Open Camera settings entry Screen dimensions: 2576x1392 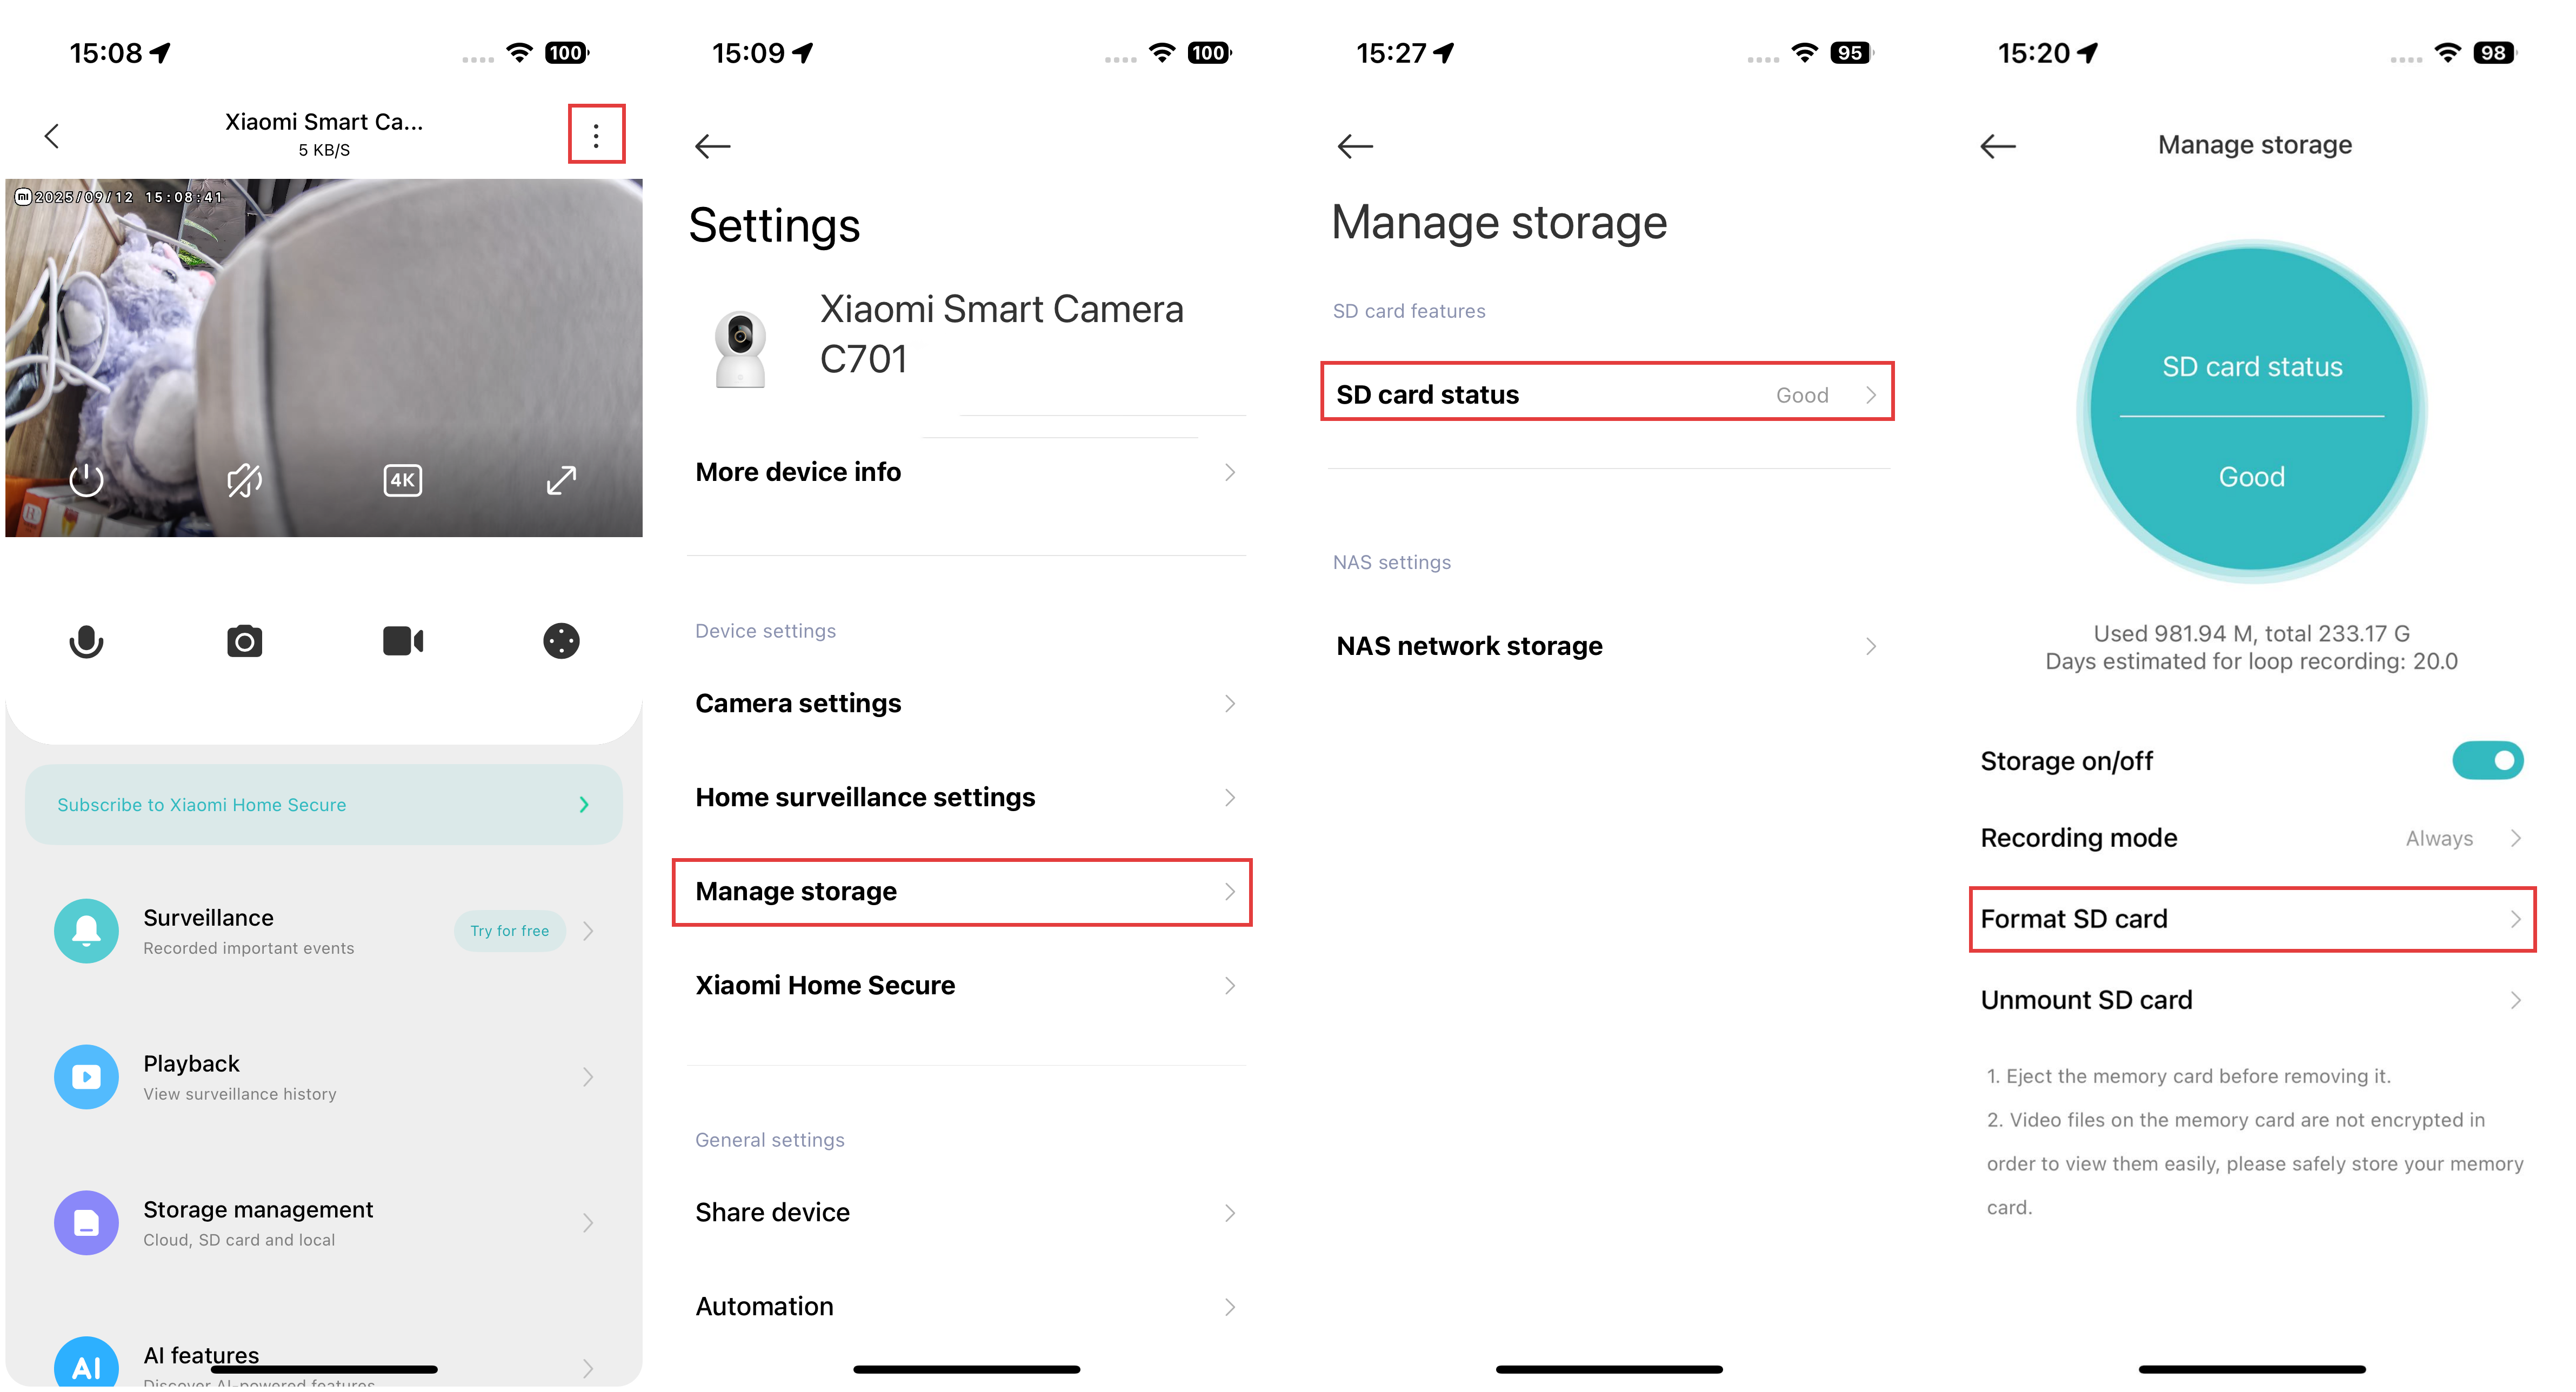point(966,703)
